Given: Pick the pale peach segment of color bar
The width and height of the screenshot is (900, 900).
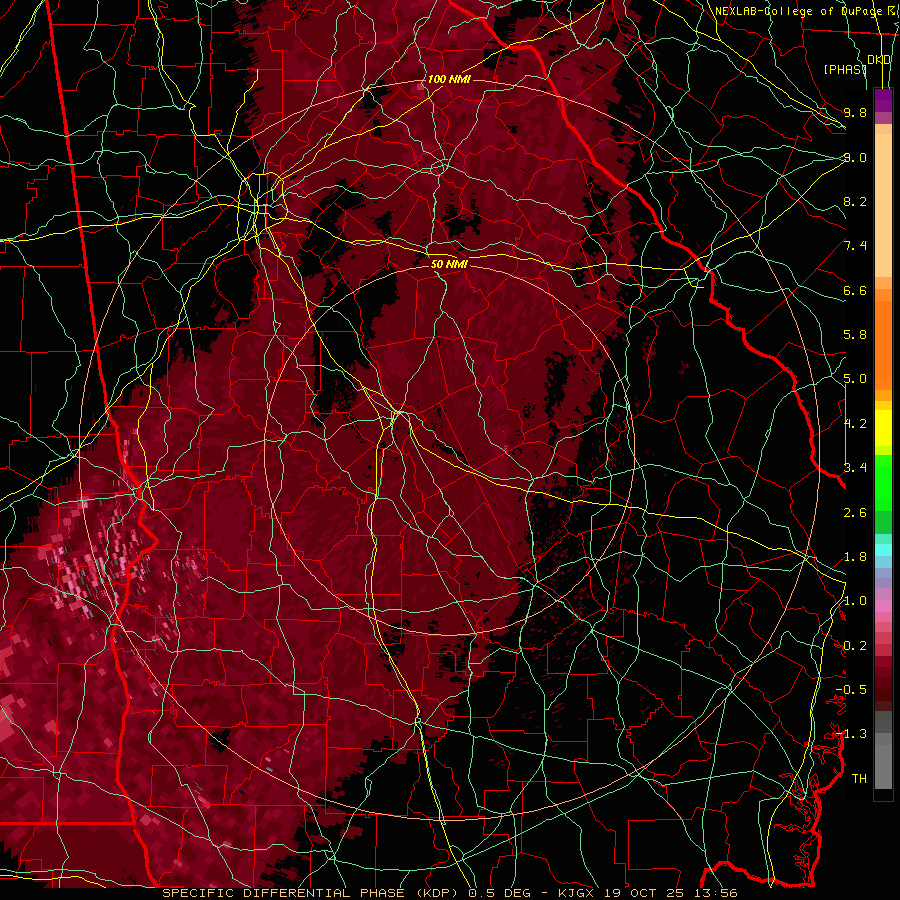Looking at the screenshot, I should coord(883,205).
